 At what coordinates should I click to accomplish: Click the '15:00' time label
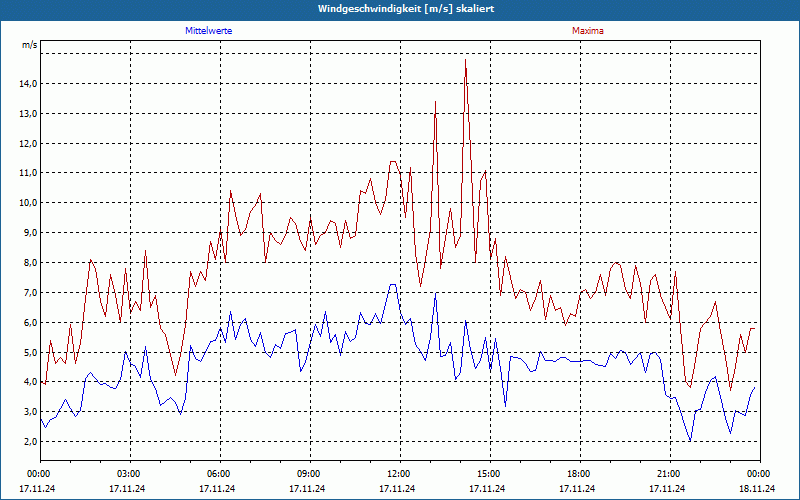pyautogui.click(x=489, y=474)
